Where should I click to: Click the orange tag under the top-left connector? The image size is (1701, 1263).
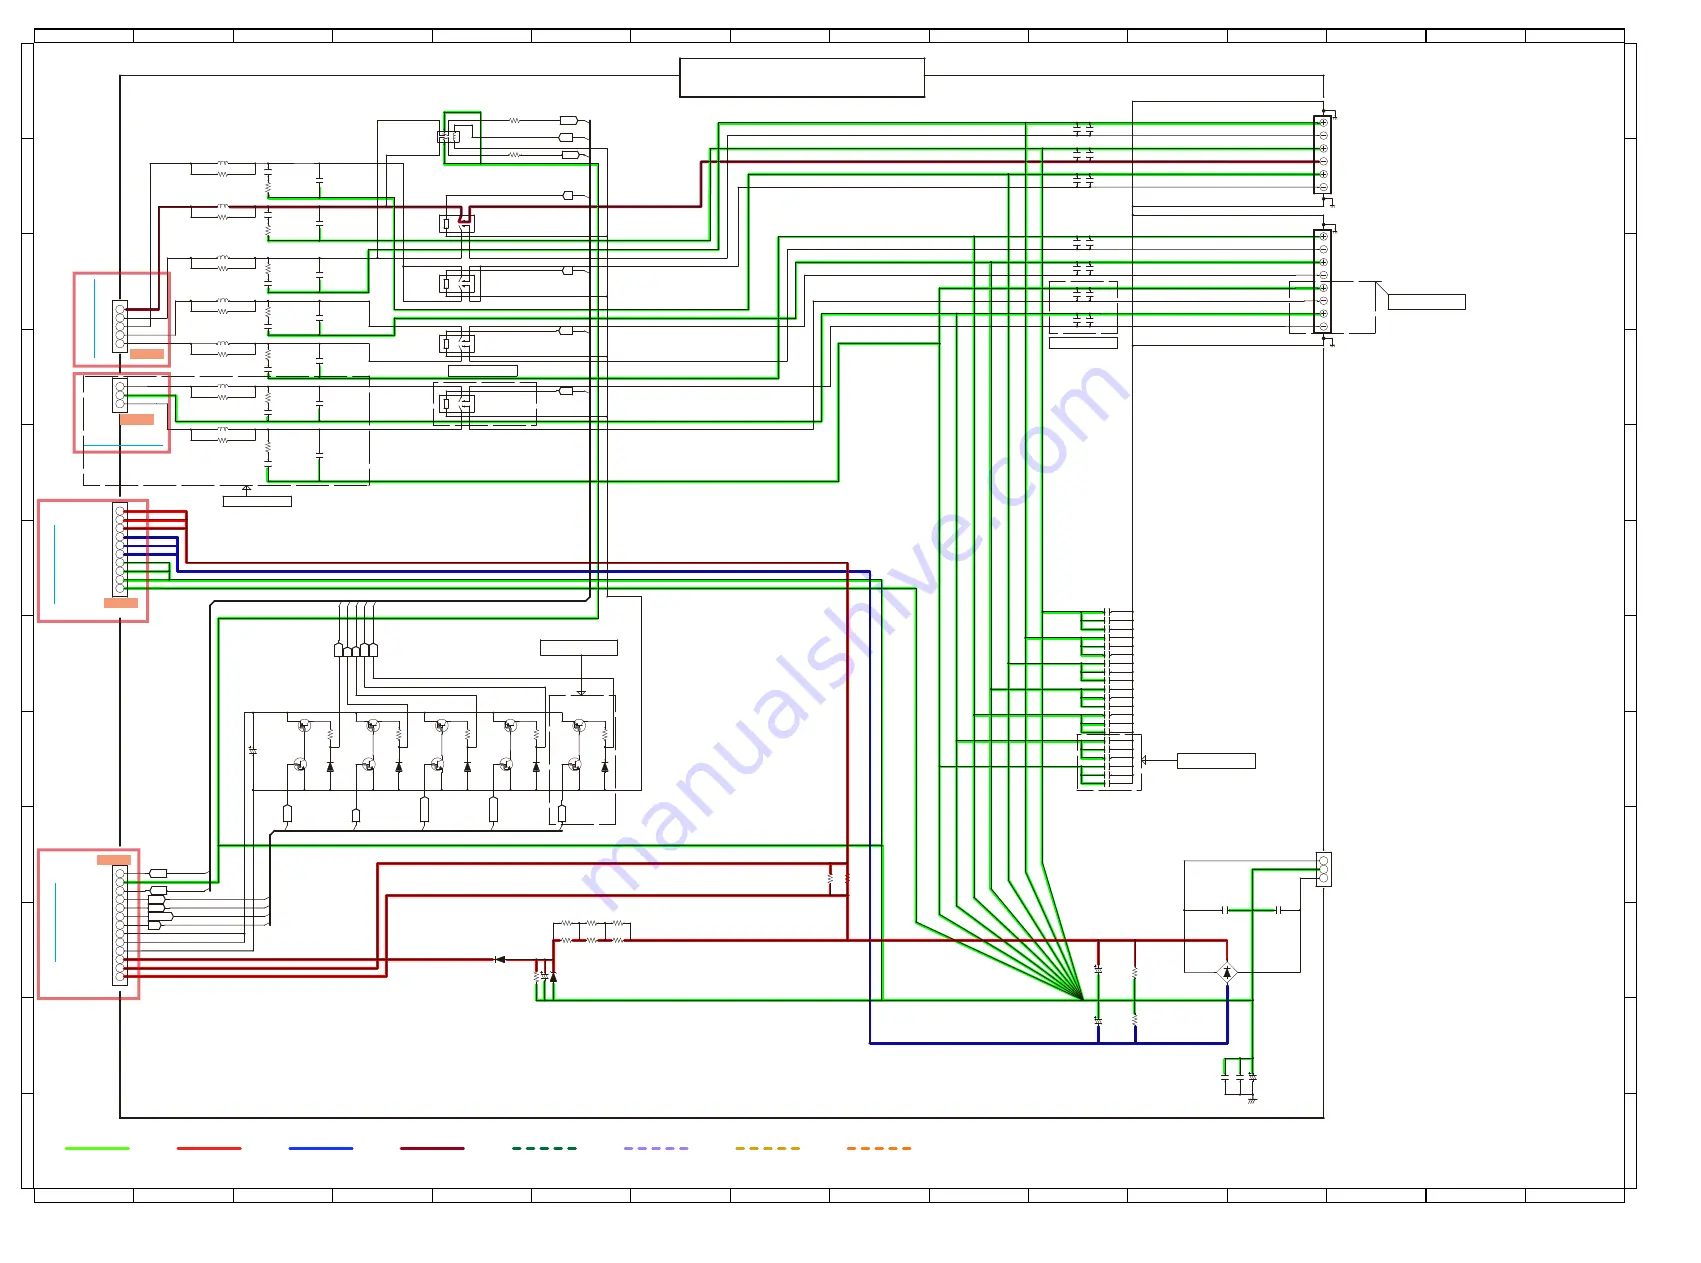pyautogui.click(x=147, y=354)
